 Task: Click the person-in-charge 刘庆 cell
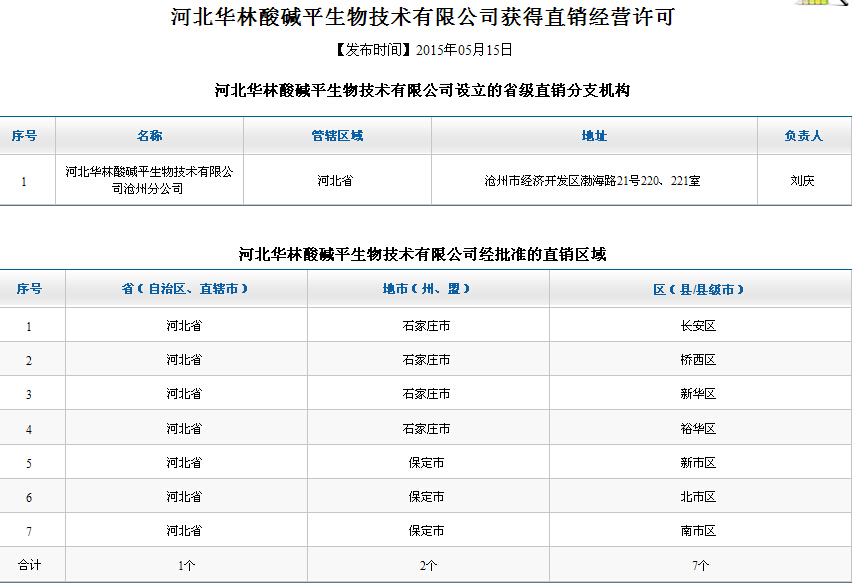[804, 180]
